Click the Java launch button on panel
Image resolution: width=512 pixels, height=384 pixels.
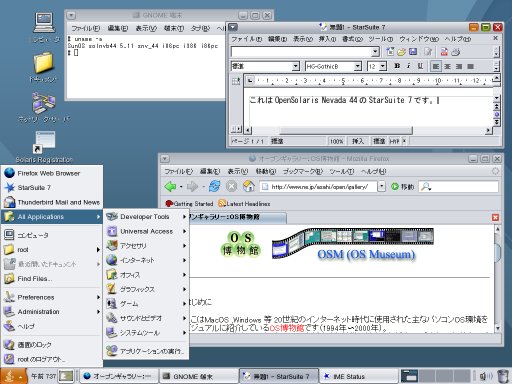13,376
